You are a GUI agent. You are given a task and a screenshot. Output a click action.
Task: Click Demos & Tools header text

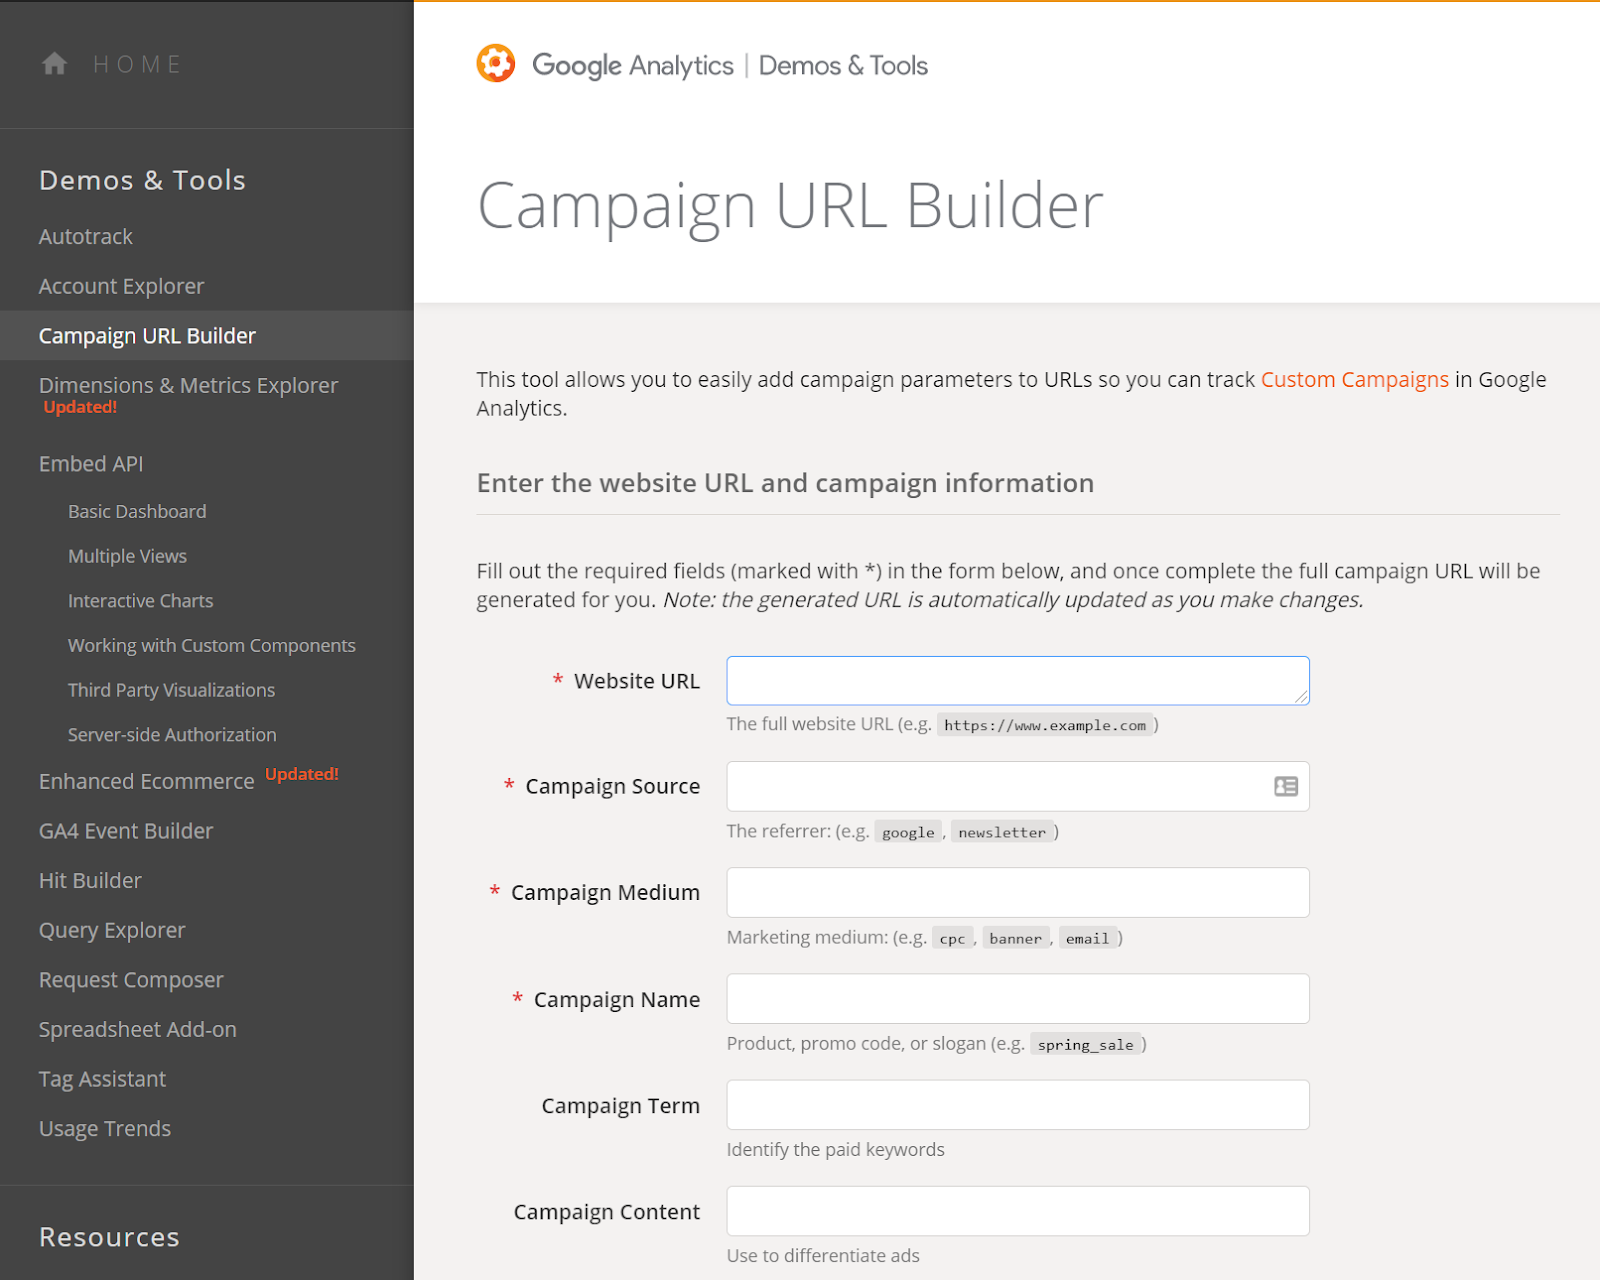(x=843, y=66)
